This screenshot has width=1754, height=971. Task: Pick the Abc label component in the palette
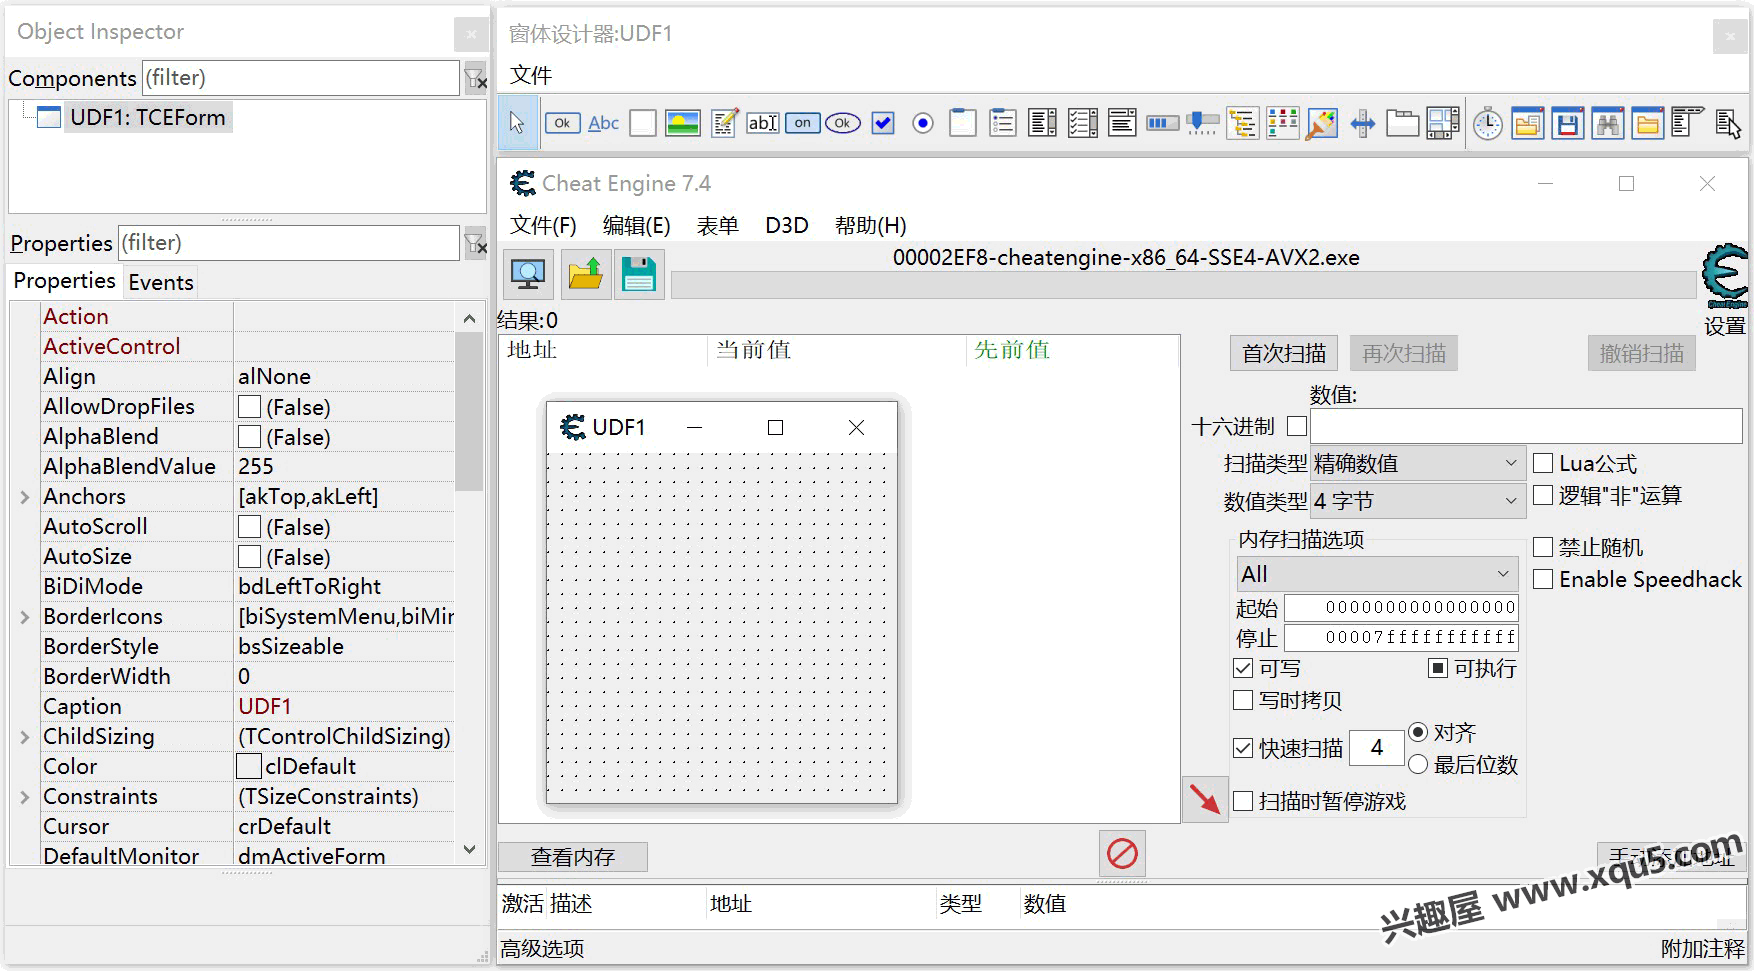603,123
